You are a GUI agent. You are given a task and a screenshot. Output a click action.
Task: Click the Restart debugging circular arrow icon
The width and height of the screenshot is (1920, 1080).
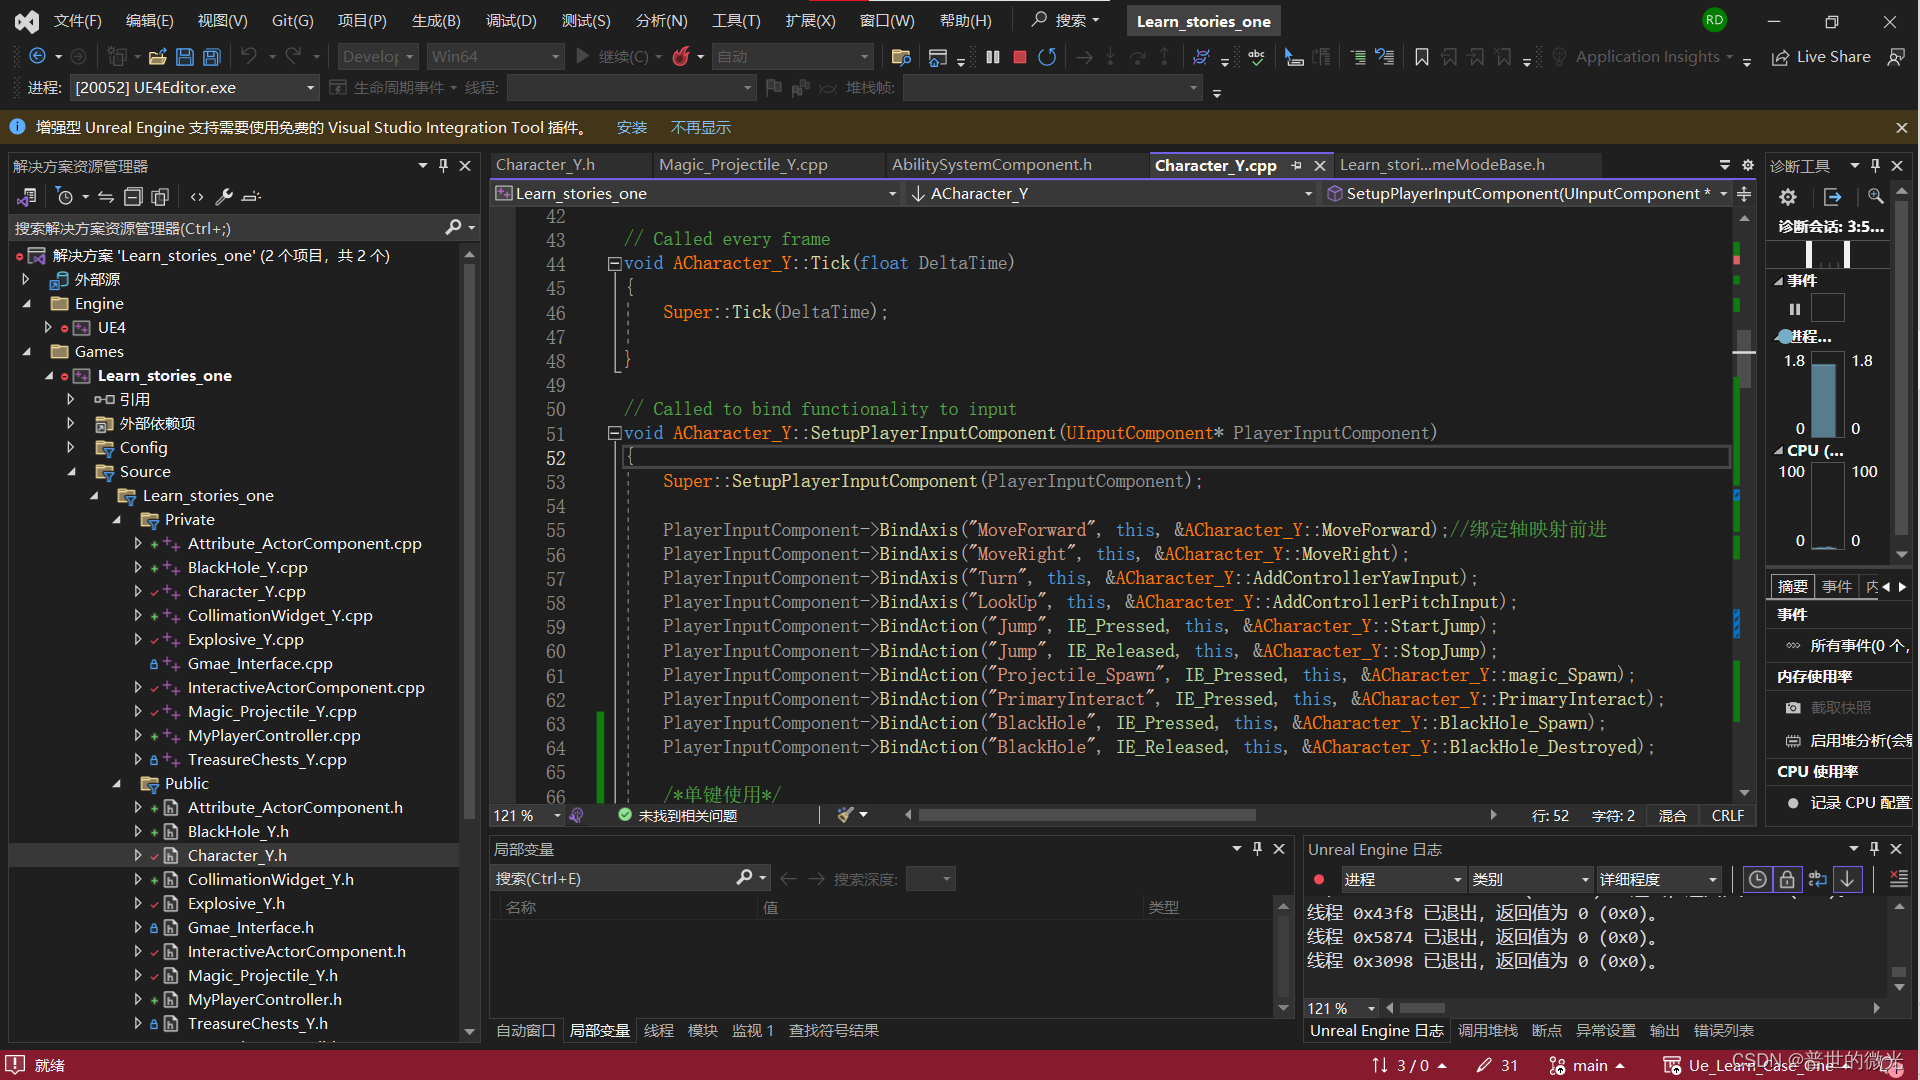coord(1047,57)
